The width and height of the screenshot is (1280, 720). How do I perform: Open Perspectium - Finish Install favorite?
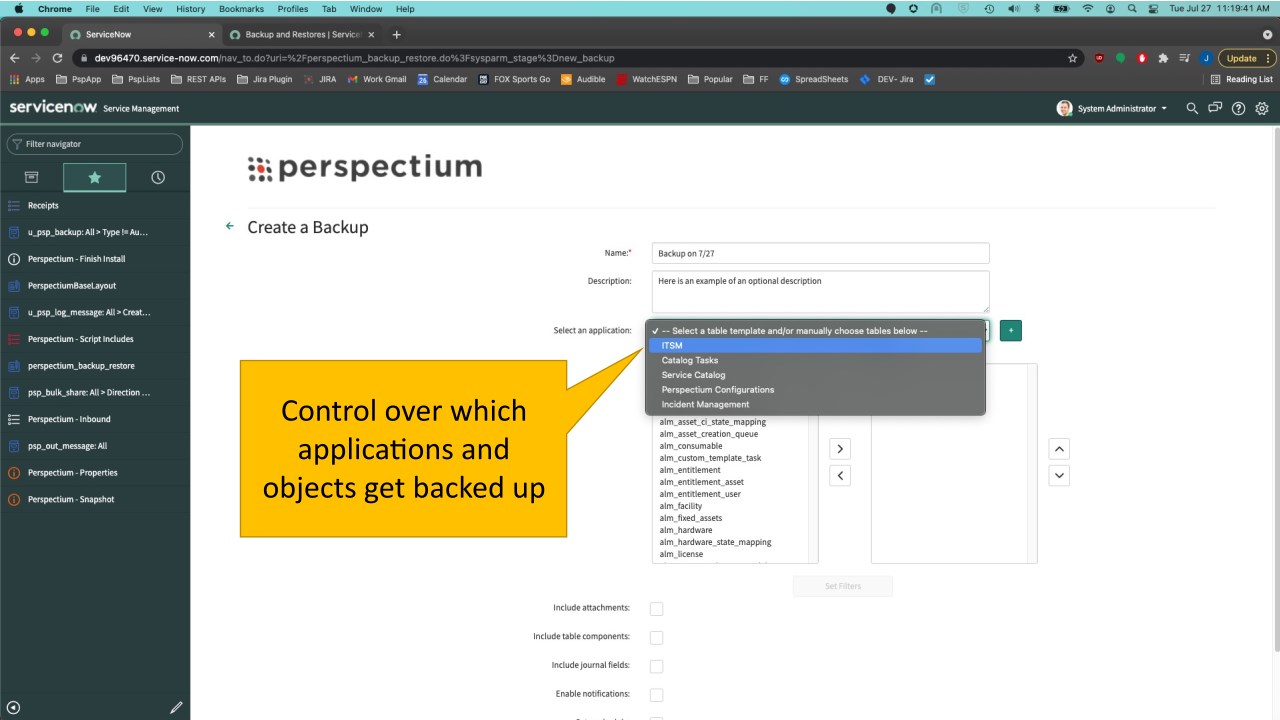tap(95, 259)
